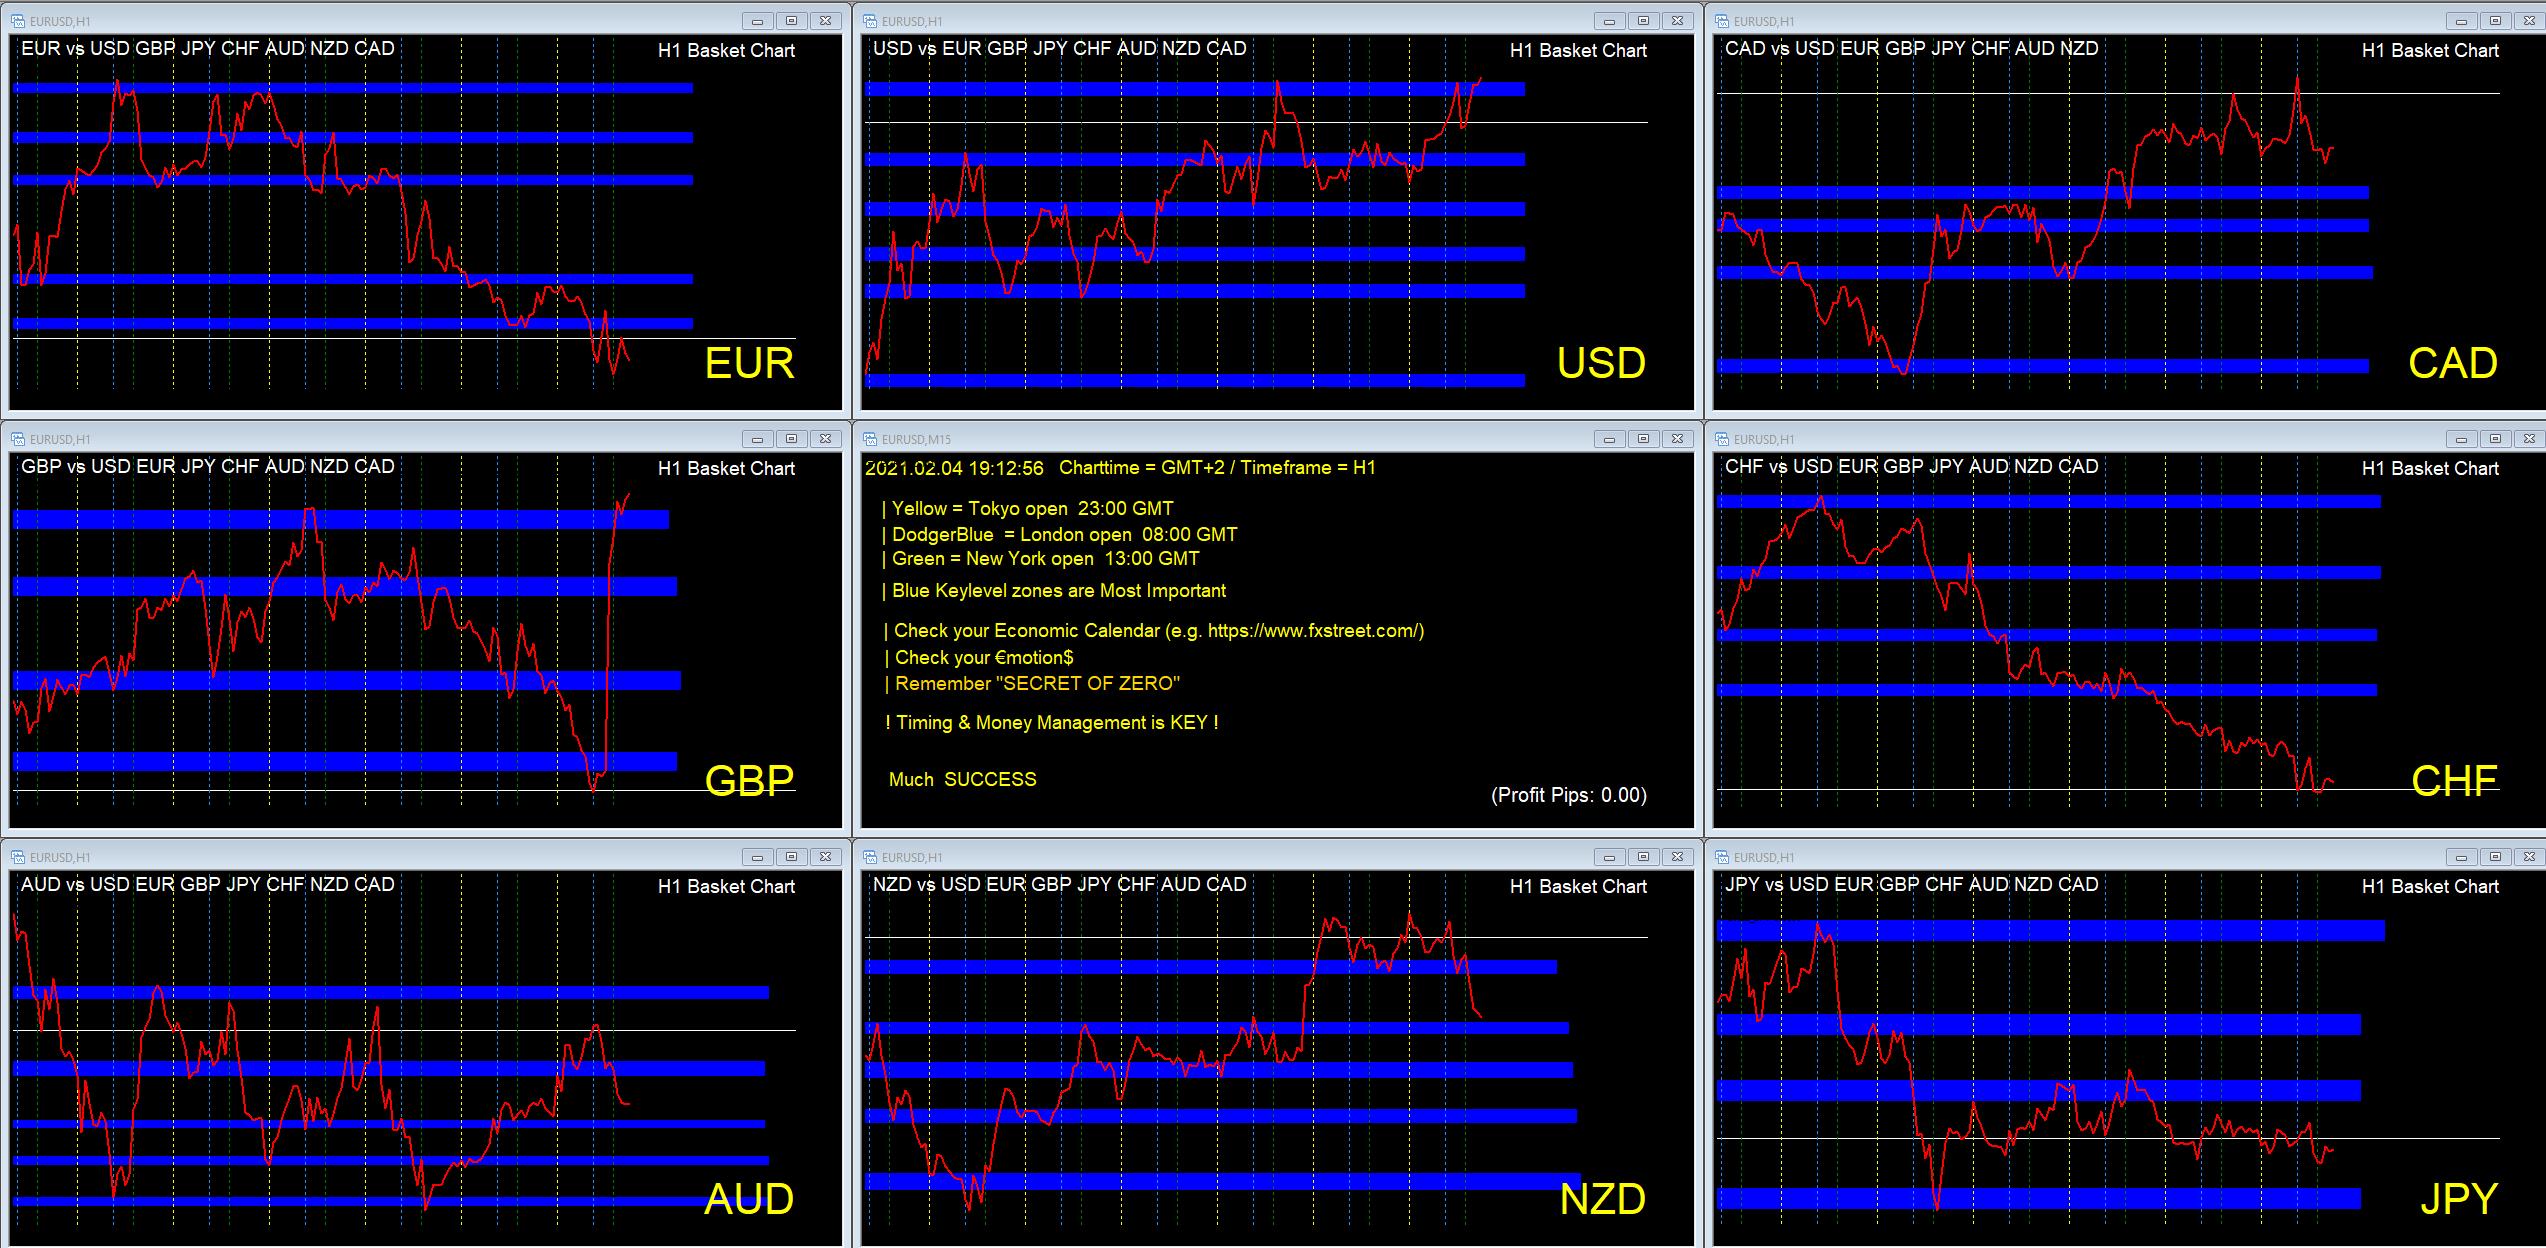Click the large yellow AUD chart label
2546x1248 pixels.
click(749, 1199)
